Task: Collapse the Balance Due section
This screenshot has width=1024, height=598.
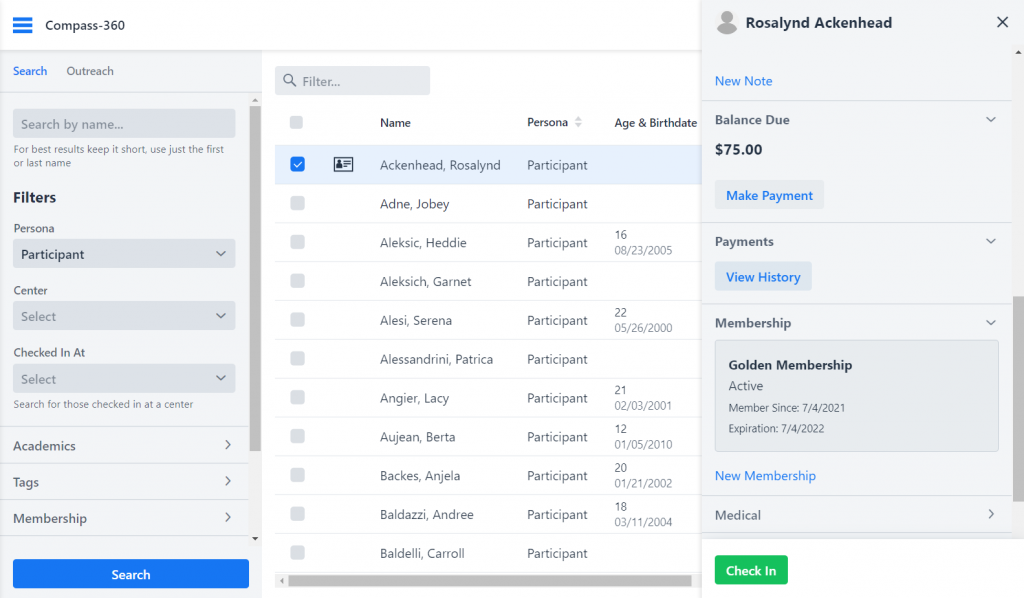Action: click(x=991, y=120)
